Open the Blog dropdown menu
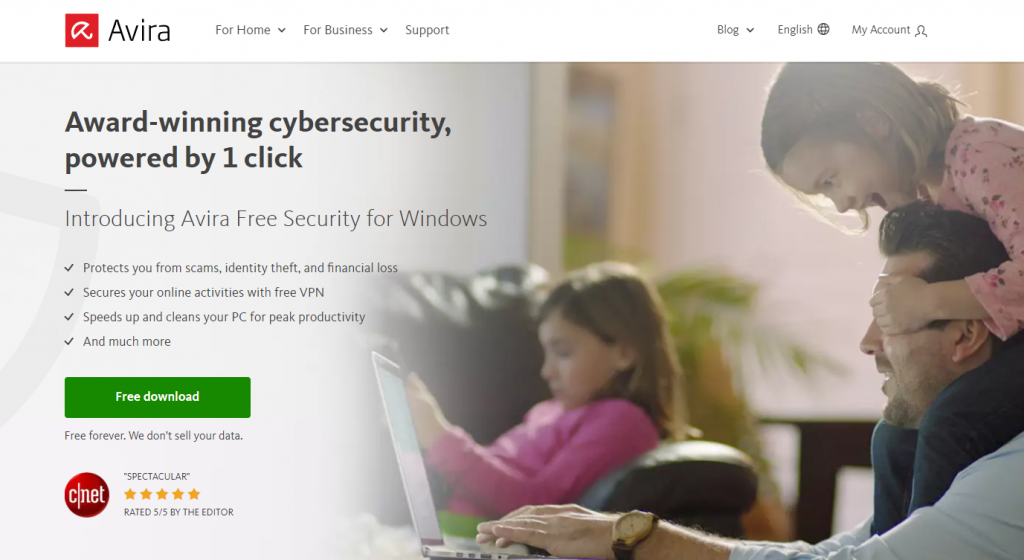 pyautogui.click(x=735, y=30)
